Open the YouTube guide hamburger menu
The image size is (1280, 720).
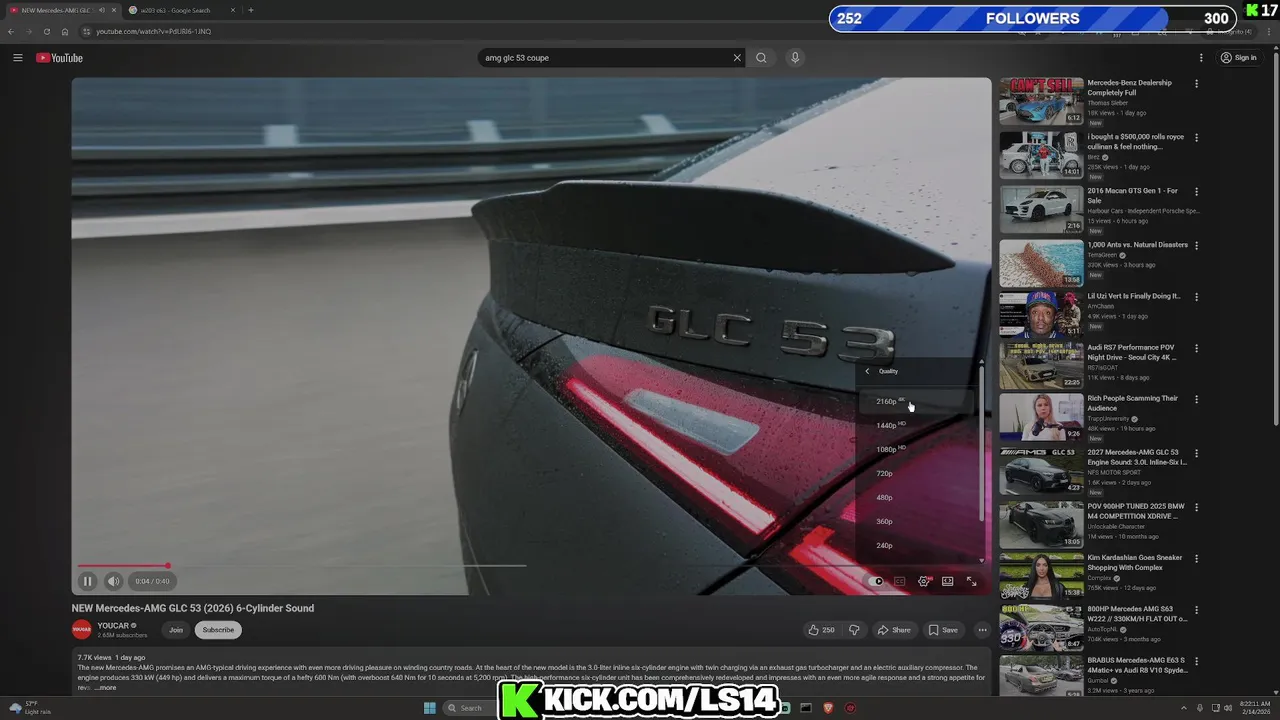(x=17, y=58)
